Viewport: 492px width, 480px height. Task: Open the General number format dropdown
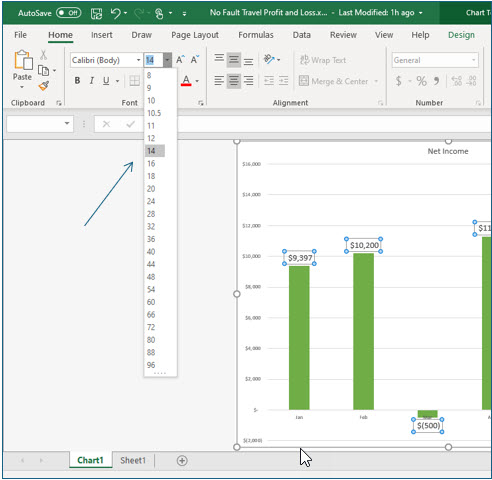[473, 60]
